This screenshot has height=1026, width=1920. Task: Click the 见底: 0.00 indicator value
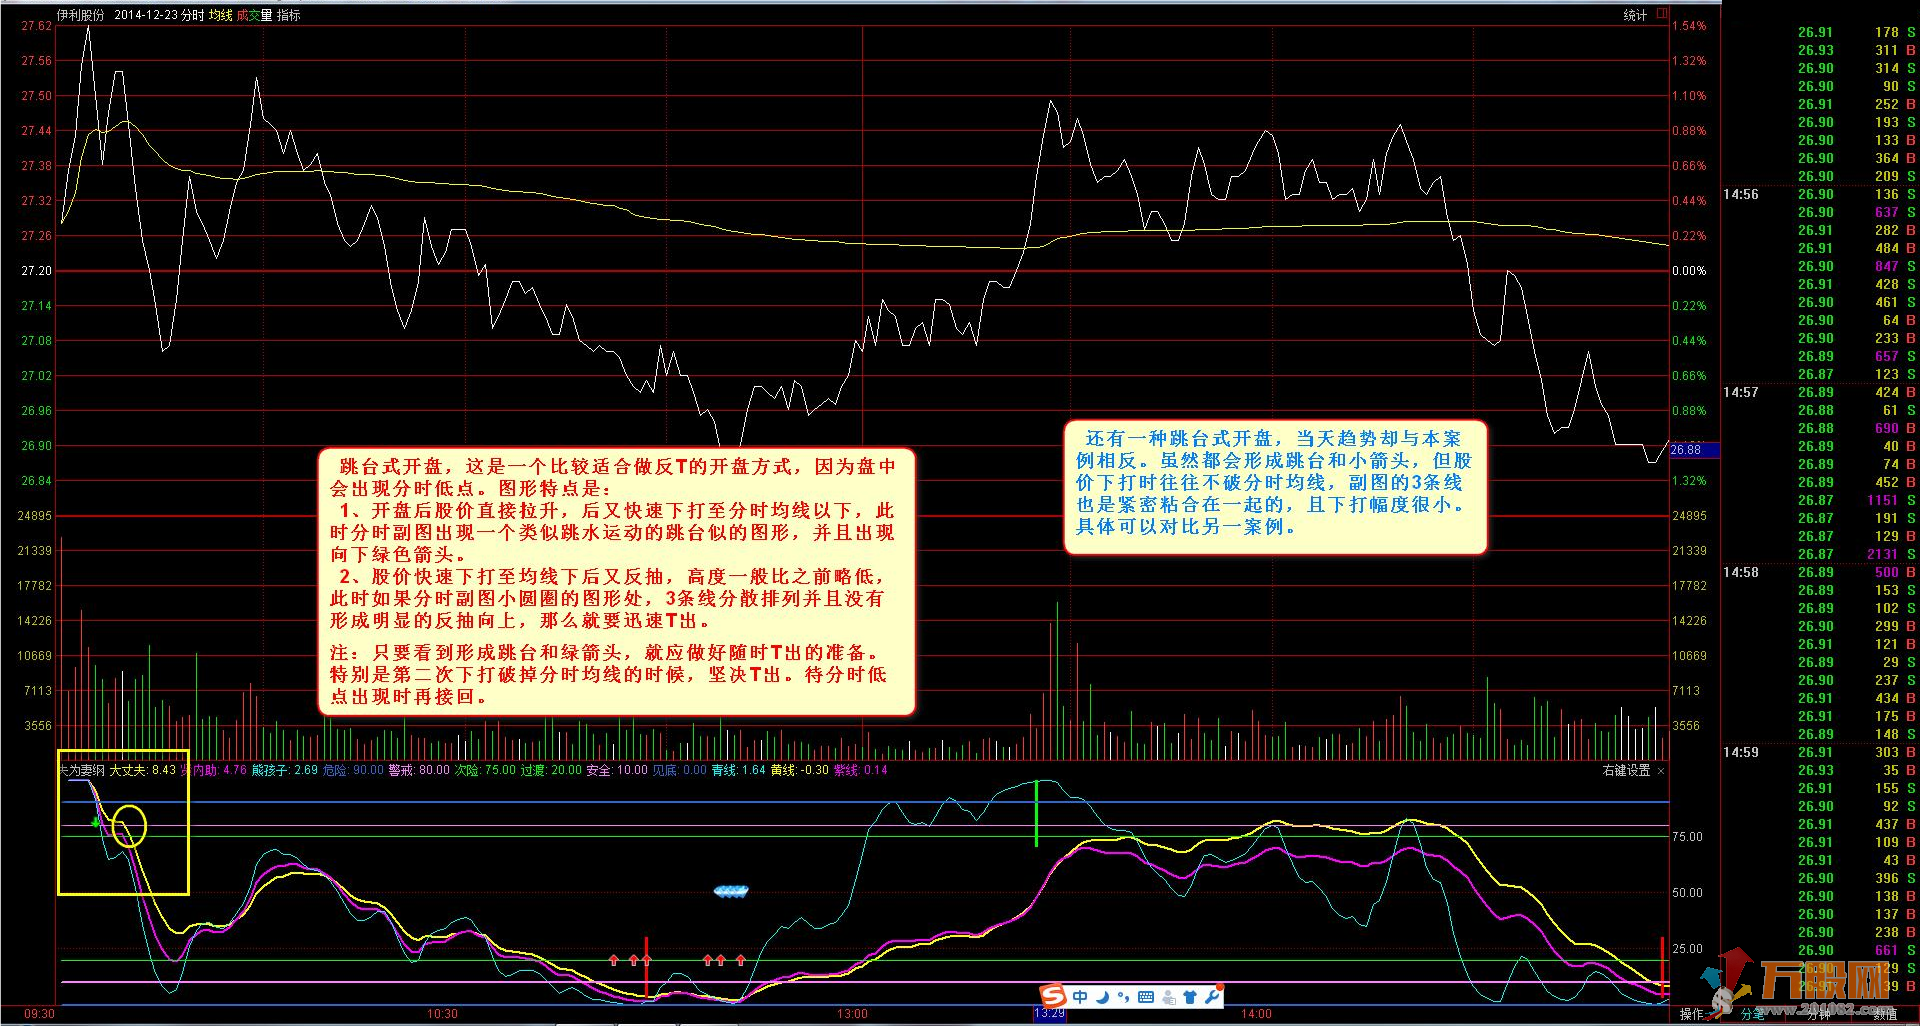[679, 770]
